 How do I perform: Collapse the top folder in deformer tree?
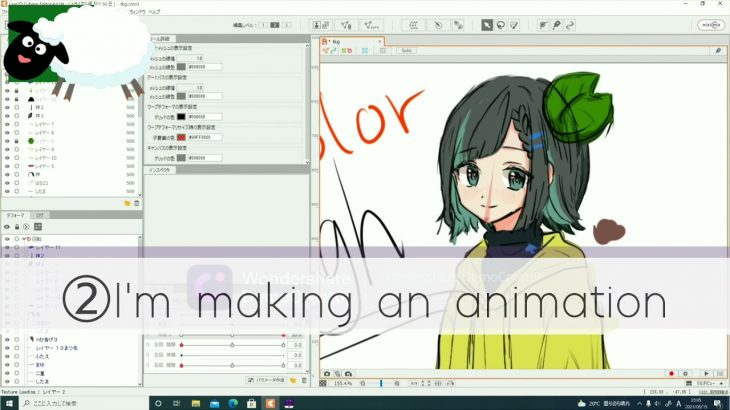coord(24,239)
